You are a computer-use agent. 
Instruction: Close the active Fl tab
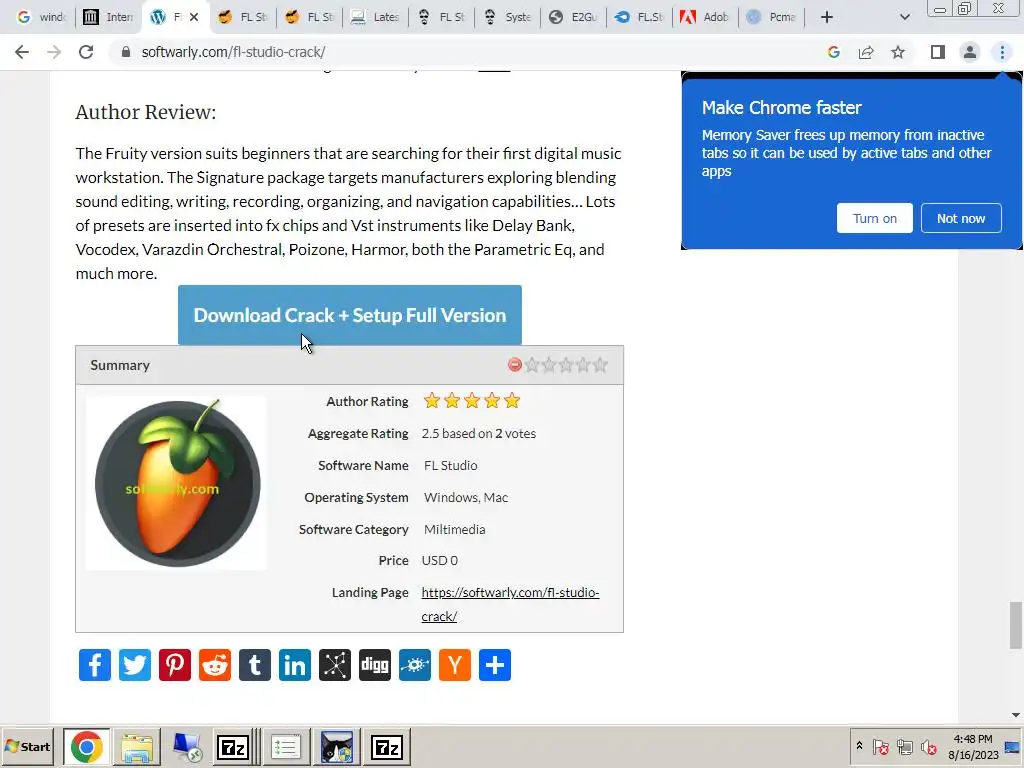click(194, 17)
